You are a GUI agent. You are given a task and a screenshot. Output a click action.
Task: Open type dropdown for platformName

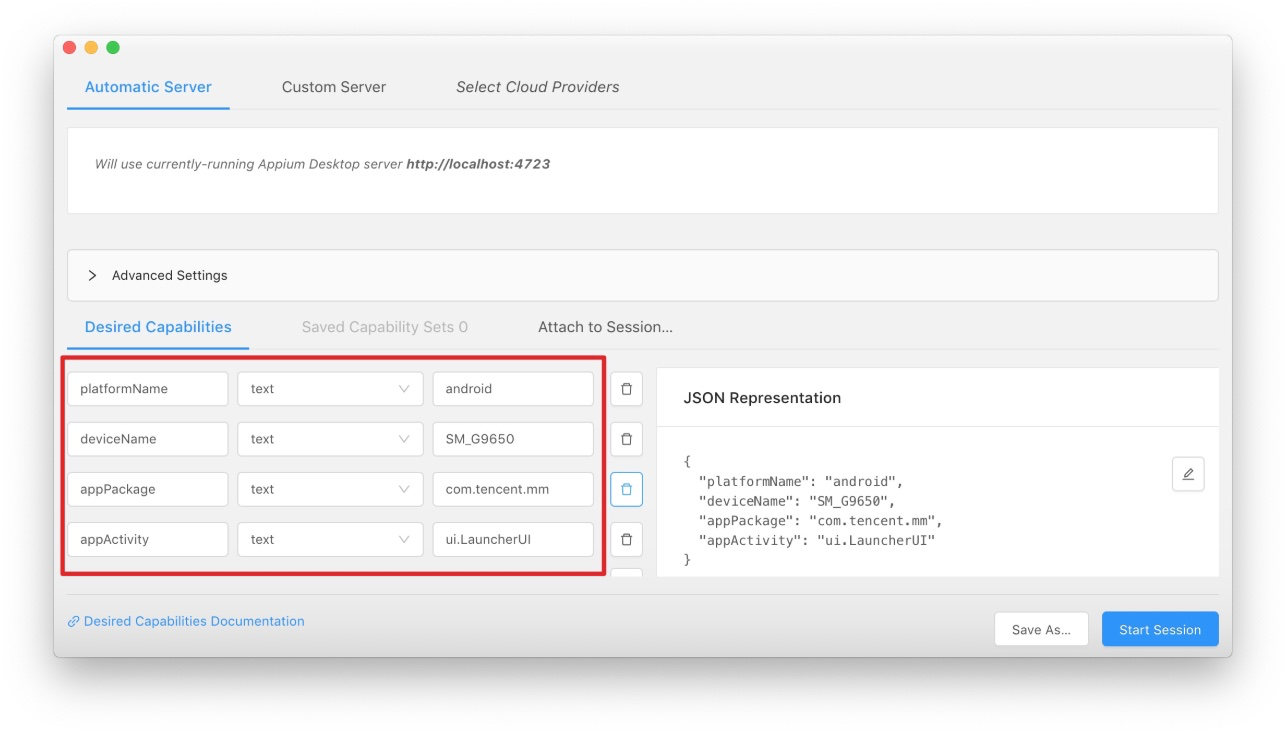(x=330, y=389)
